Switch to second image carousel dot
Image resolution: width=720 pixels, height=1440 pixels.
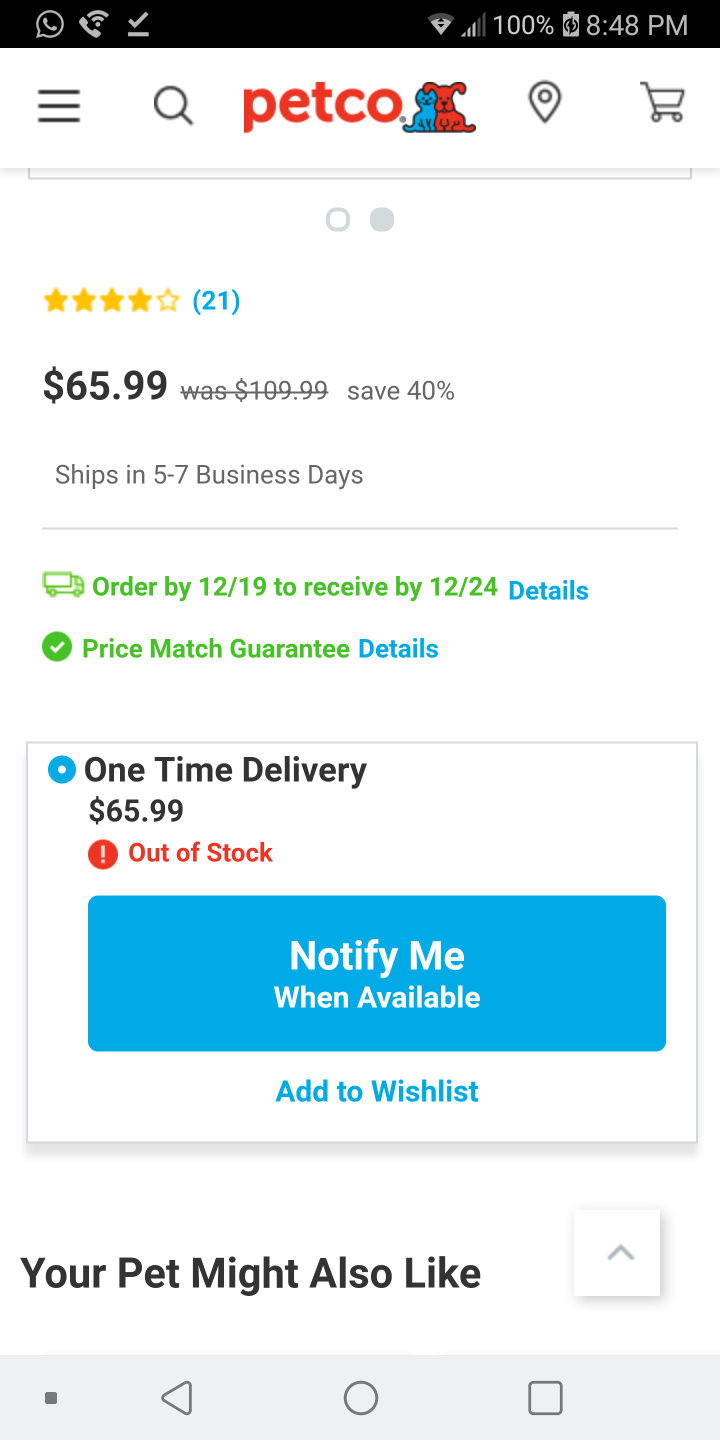point(382,219)
